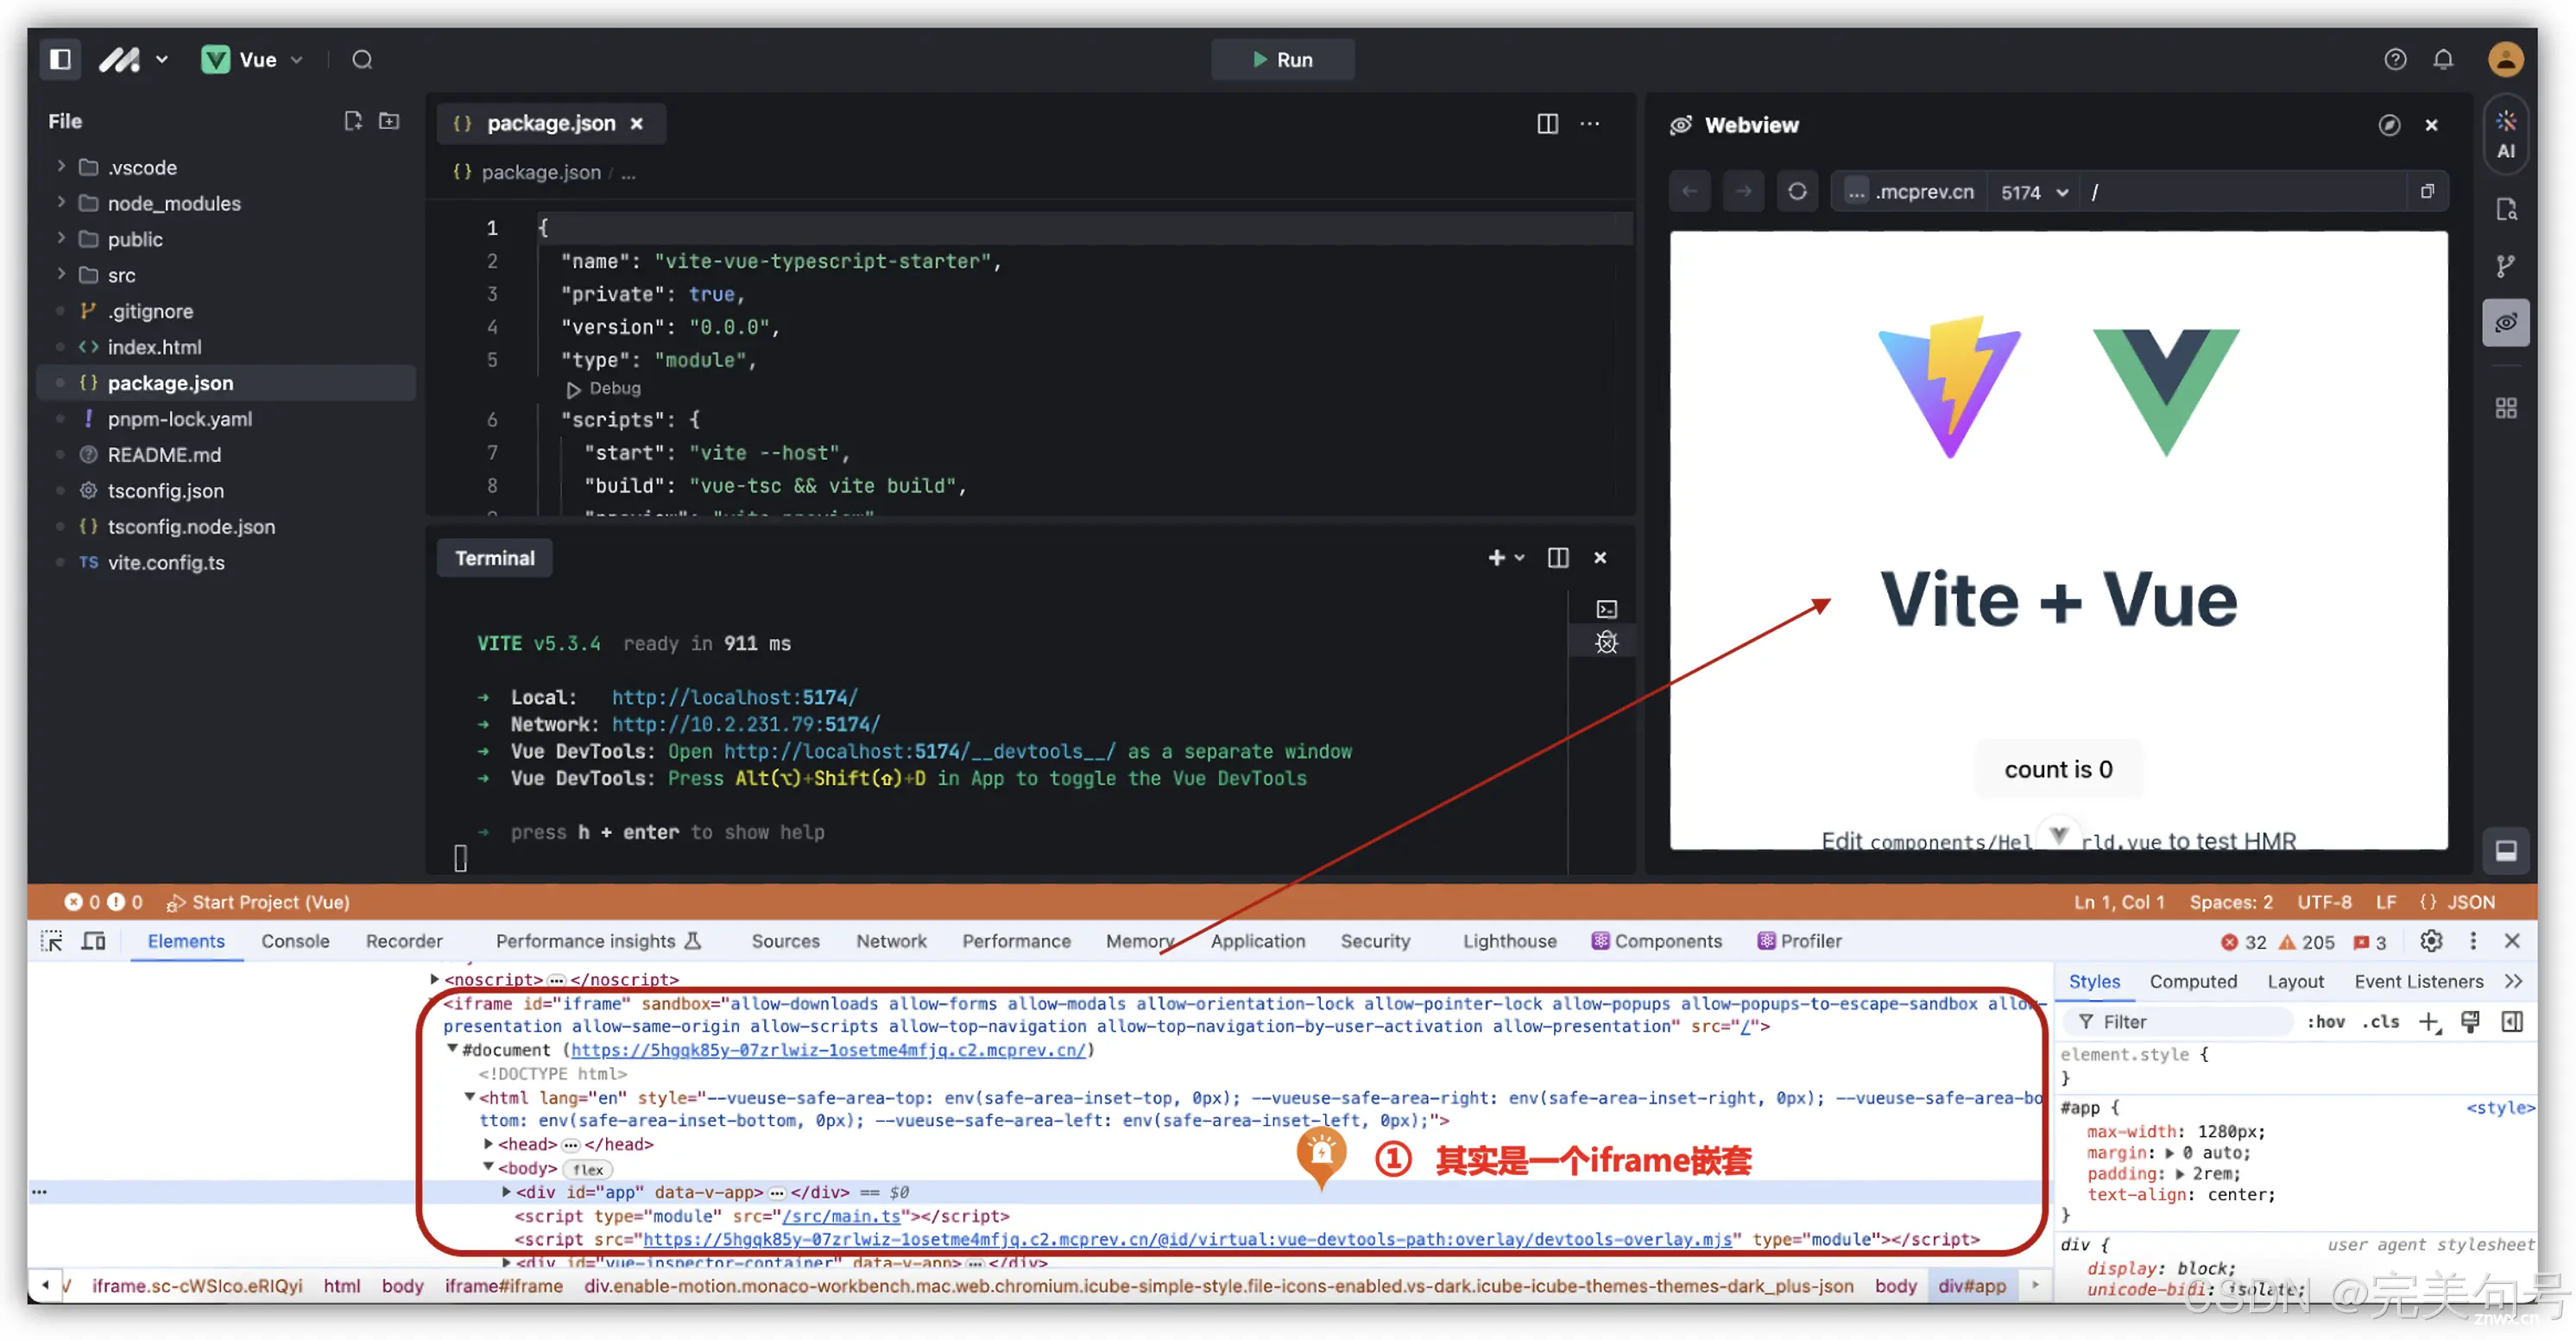This screenshot has width=2576, height=1340.
Task: Reload the Webview page
Action: 1797,191
